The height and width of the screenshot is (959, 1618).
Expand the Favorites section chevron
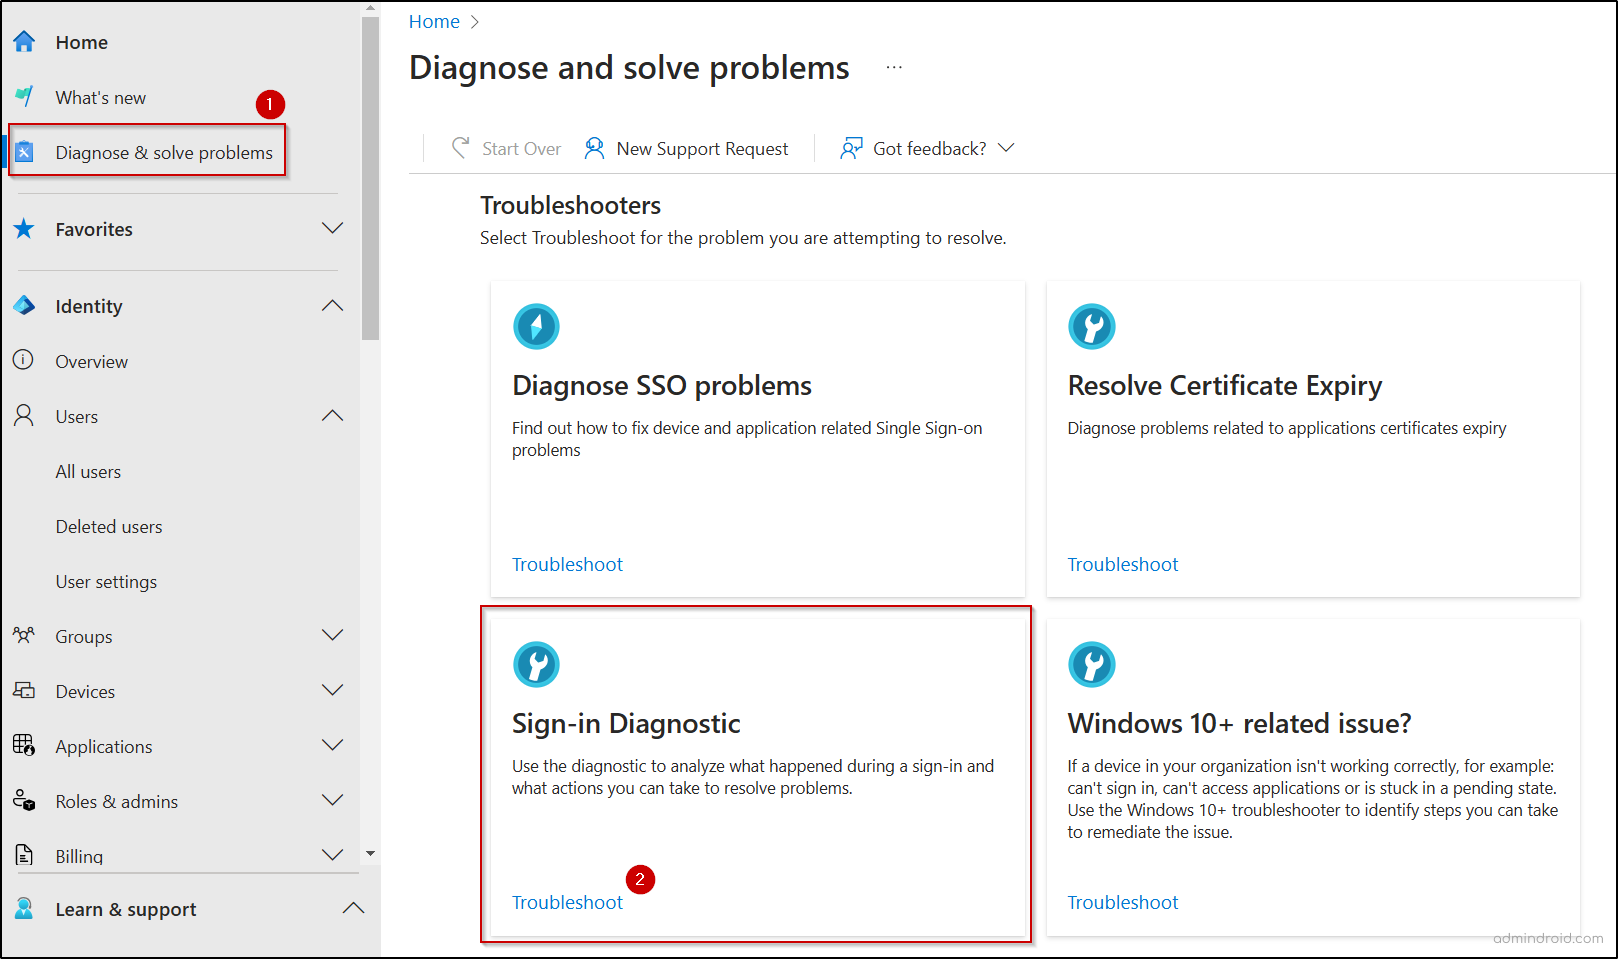[333, 228]
